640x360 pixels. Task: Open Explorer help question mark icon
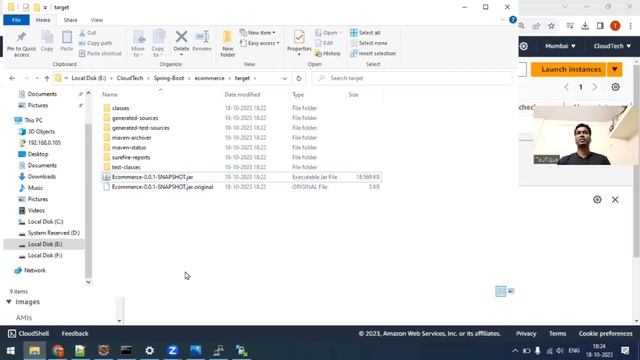(513, 20)
